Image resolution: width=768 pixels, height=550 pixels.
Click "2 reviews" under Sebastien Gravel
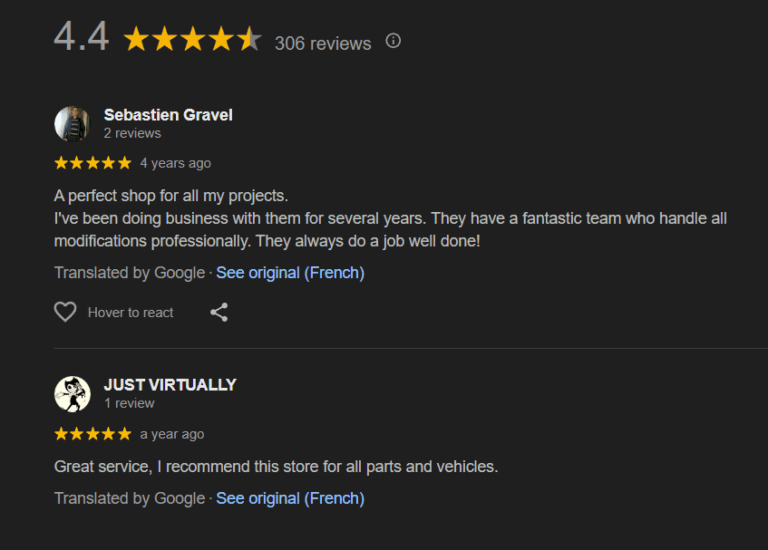[132, 133]
